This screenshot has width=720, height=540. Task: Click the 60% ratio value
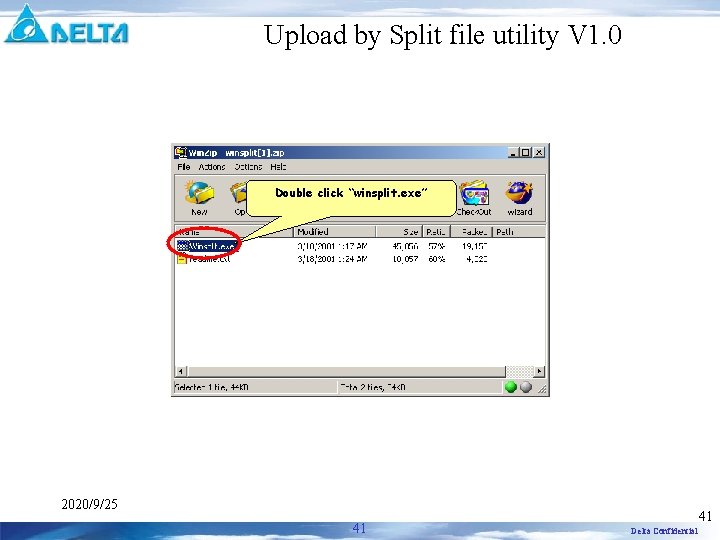pos(436,259)
